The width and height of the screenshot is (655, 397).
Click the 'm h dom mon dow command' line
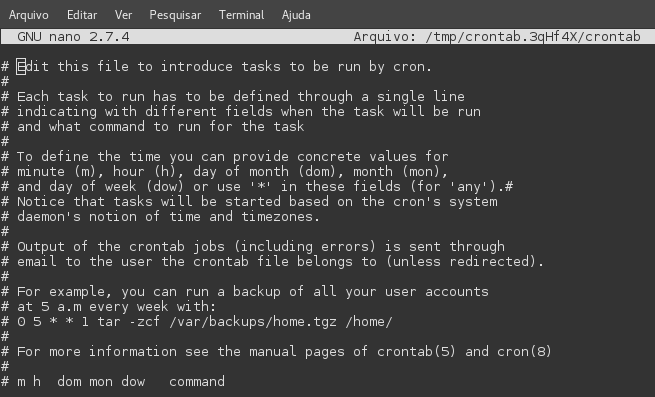point(113,382)
